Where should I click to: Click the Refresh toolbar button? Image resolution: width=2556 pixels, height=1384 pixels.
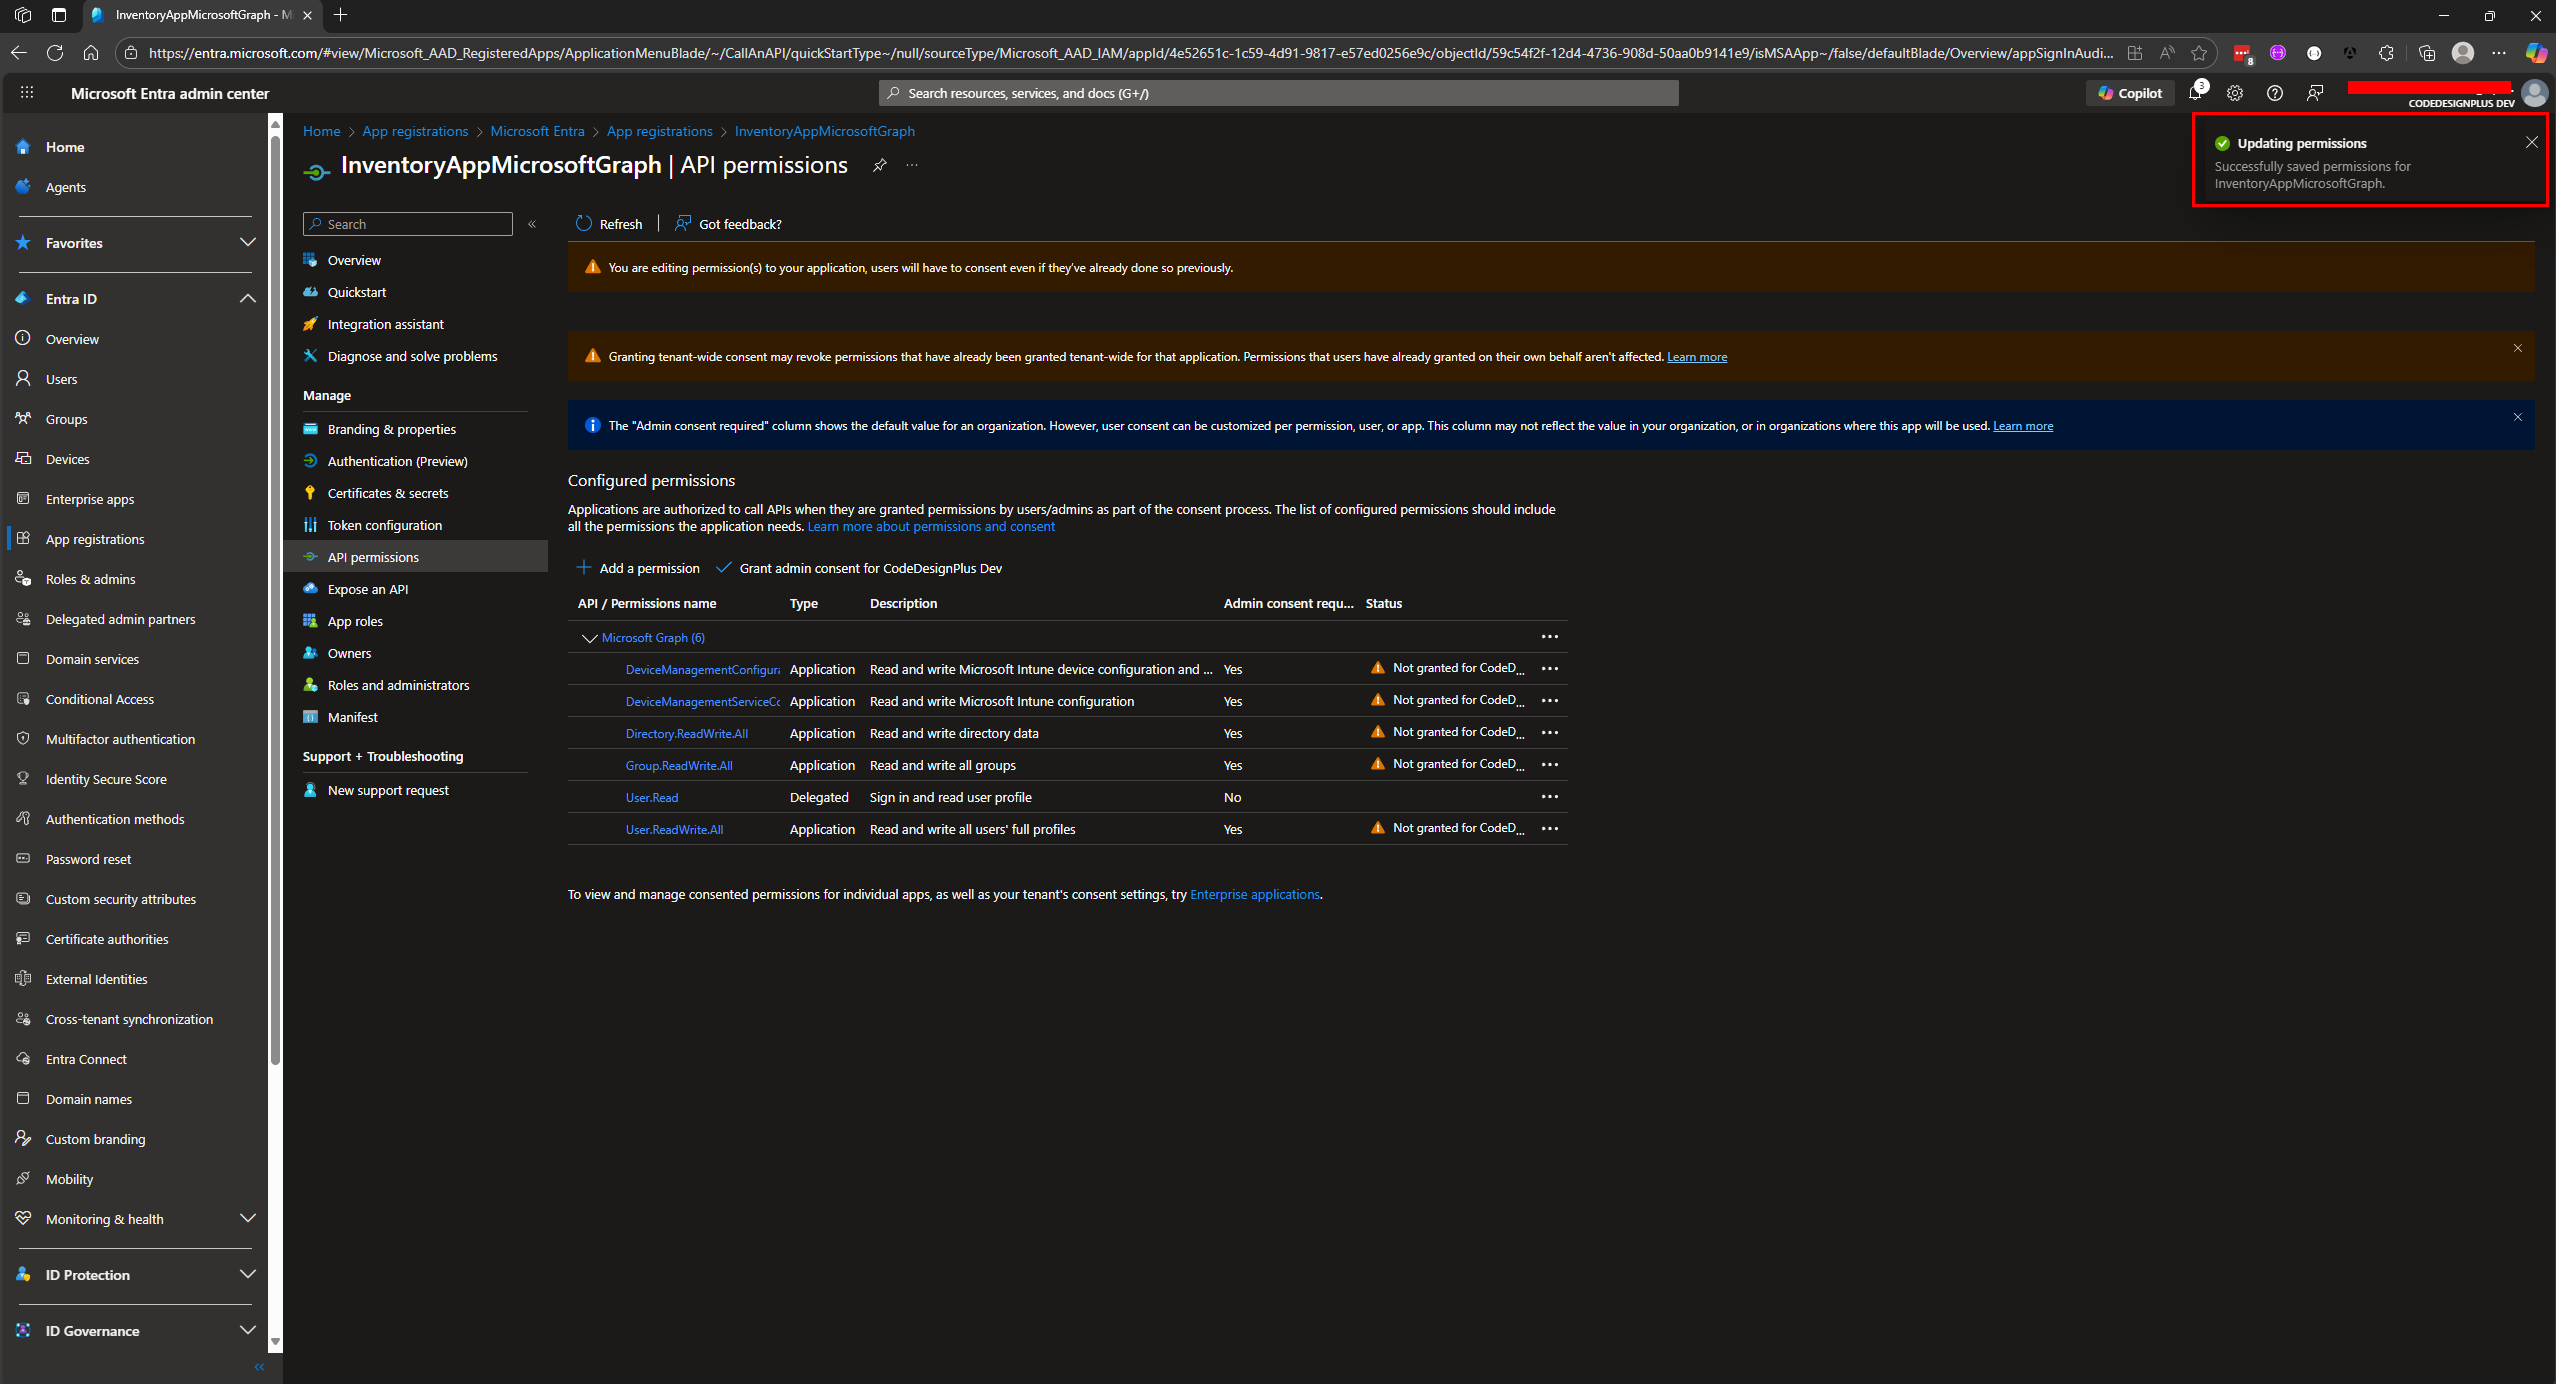[x=609, y=224]
